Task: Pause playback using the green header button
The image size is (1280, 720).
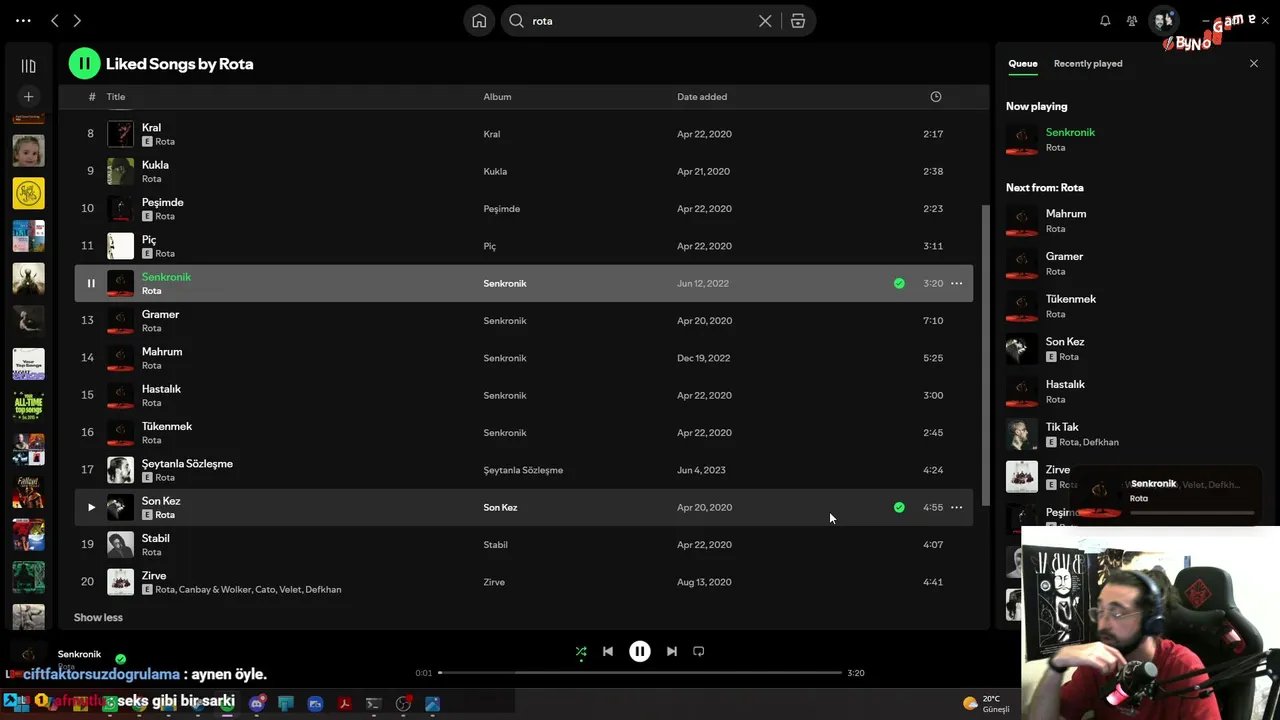Action: point(84,64)
